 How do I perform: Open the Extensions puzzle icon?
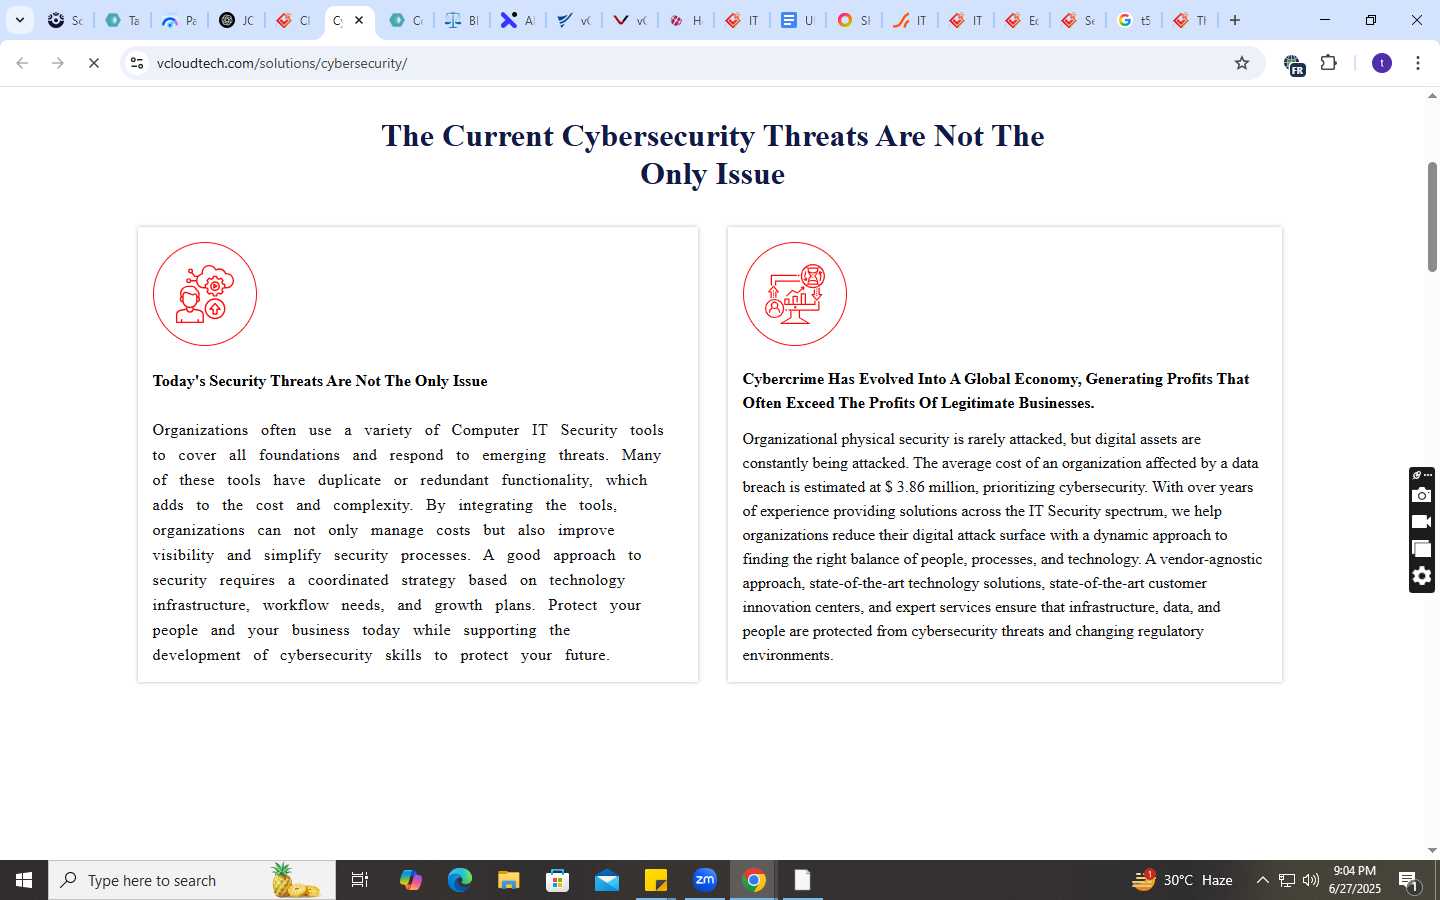[x=1329, y=63]
